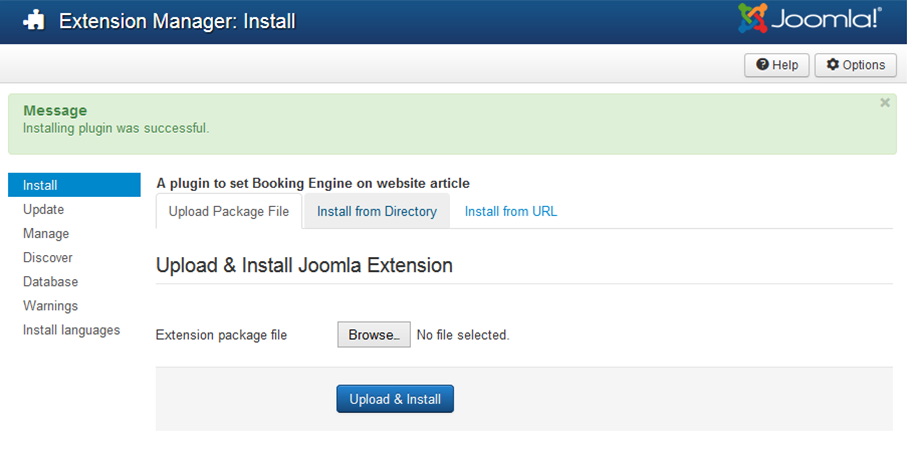This screenshot has height=451, width=907.
Task: Open Install languages in the sidebar
Action: click(71, 330)
